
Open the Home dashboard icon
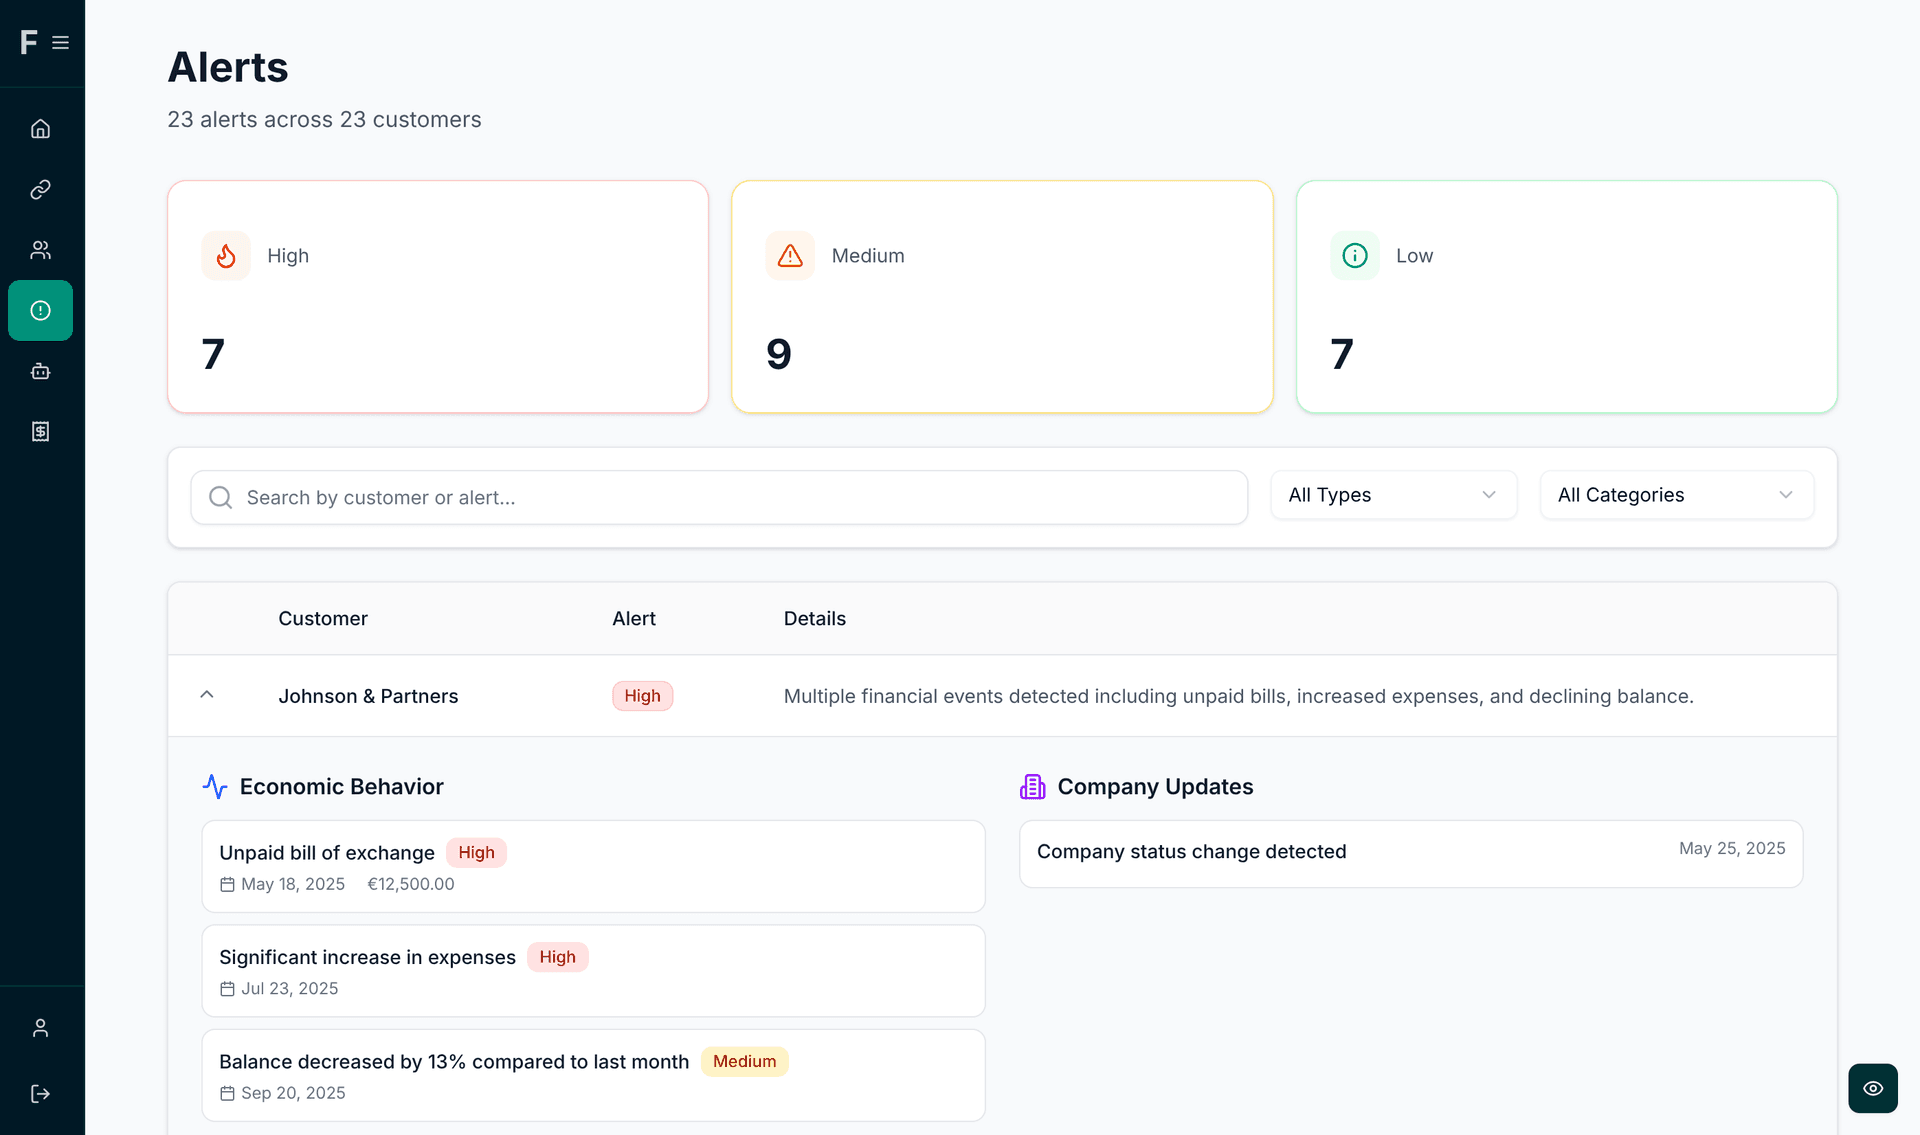[40, 128]
